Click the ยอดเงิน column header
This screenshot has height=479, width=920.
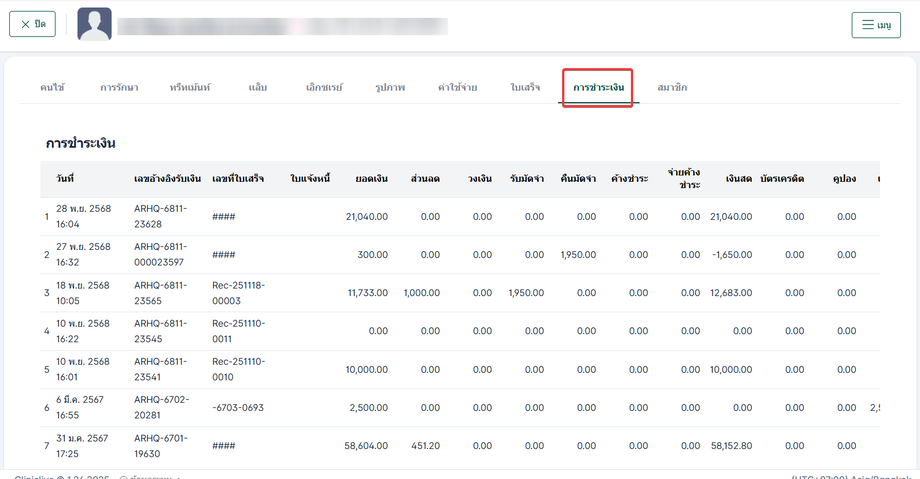click(x=371, y=179)
